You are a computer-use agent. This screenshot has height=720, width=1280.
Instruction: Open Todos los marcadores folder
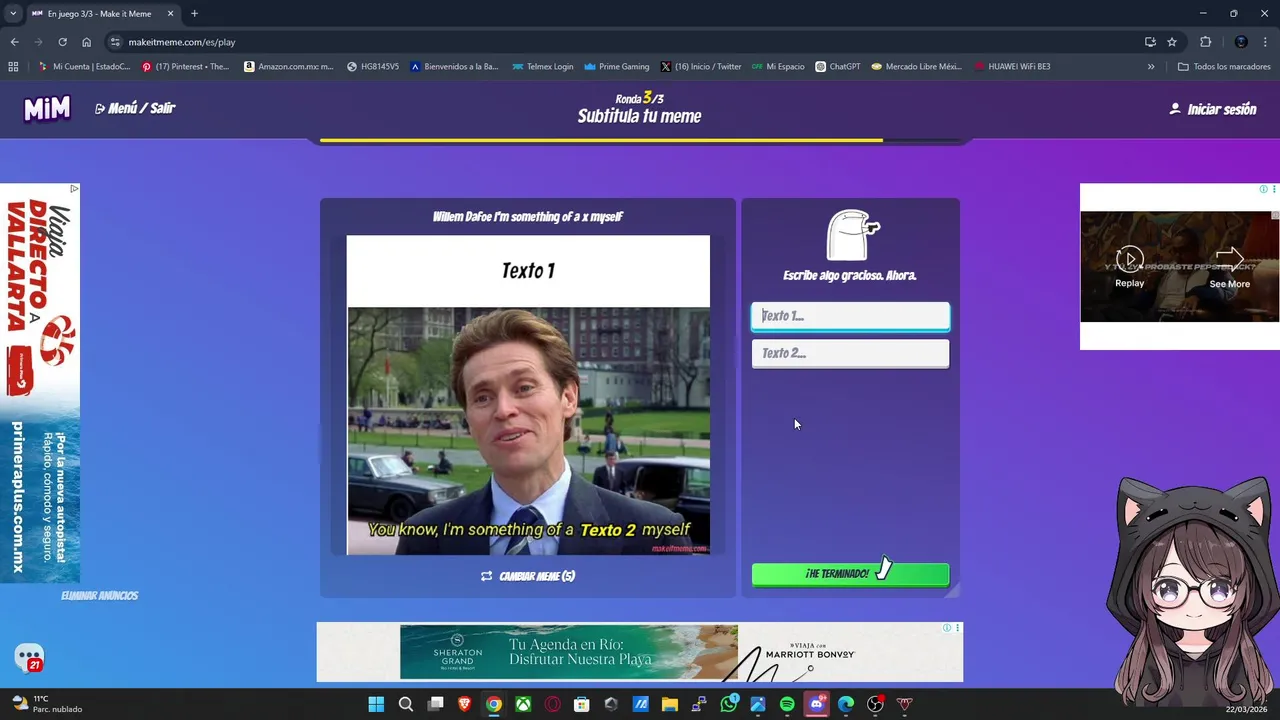click(x=1224, y=67)
